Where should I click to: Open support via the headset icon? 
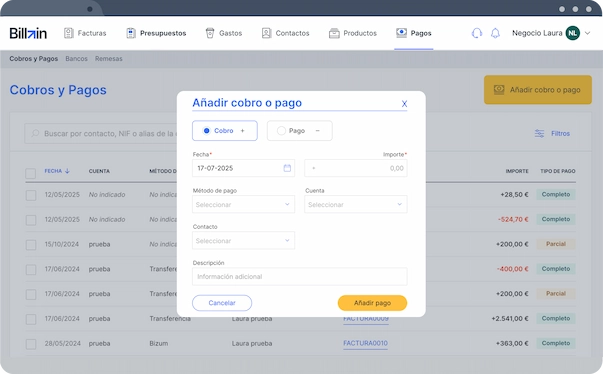click(477, 33)
